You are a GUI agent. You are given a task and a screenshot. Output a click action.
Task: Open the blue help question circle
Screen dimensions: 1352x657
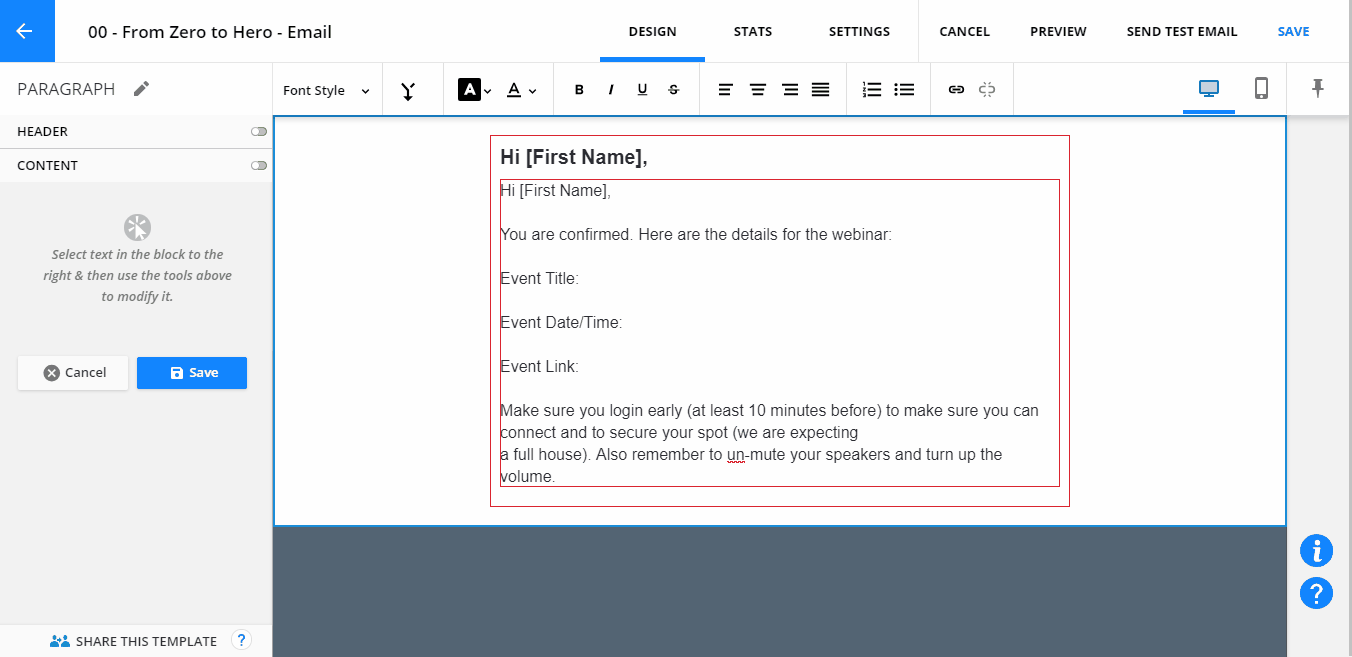point(1316,593)
